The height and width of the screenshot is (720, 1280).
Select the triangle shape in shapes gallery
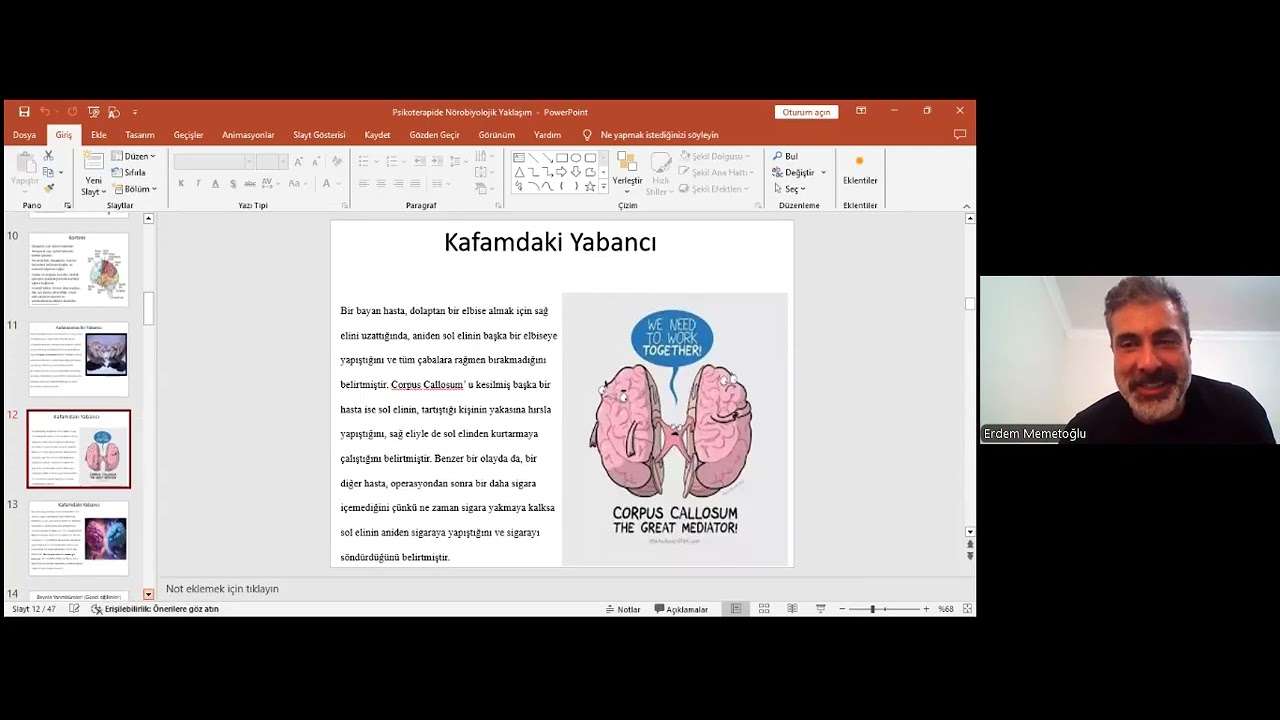pyautogui.click(x=520, y=172)
